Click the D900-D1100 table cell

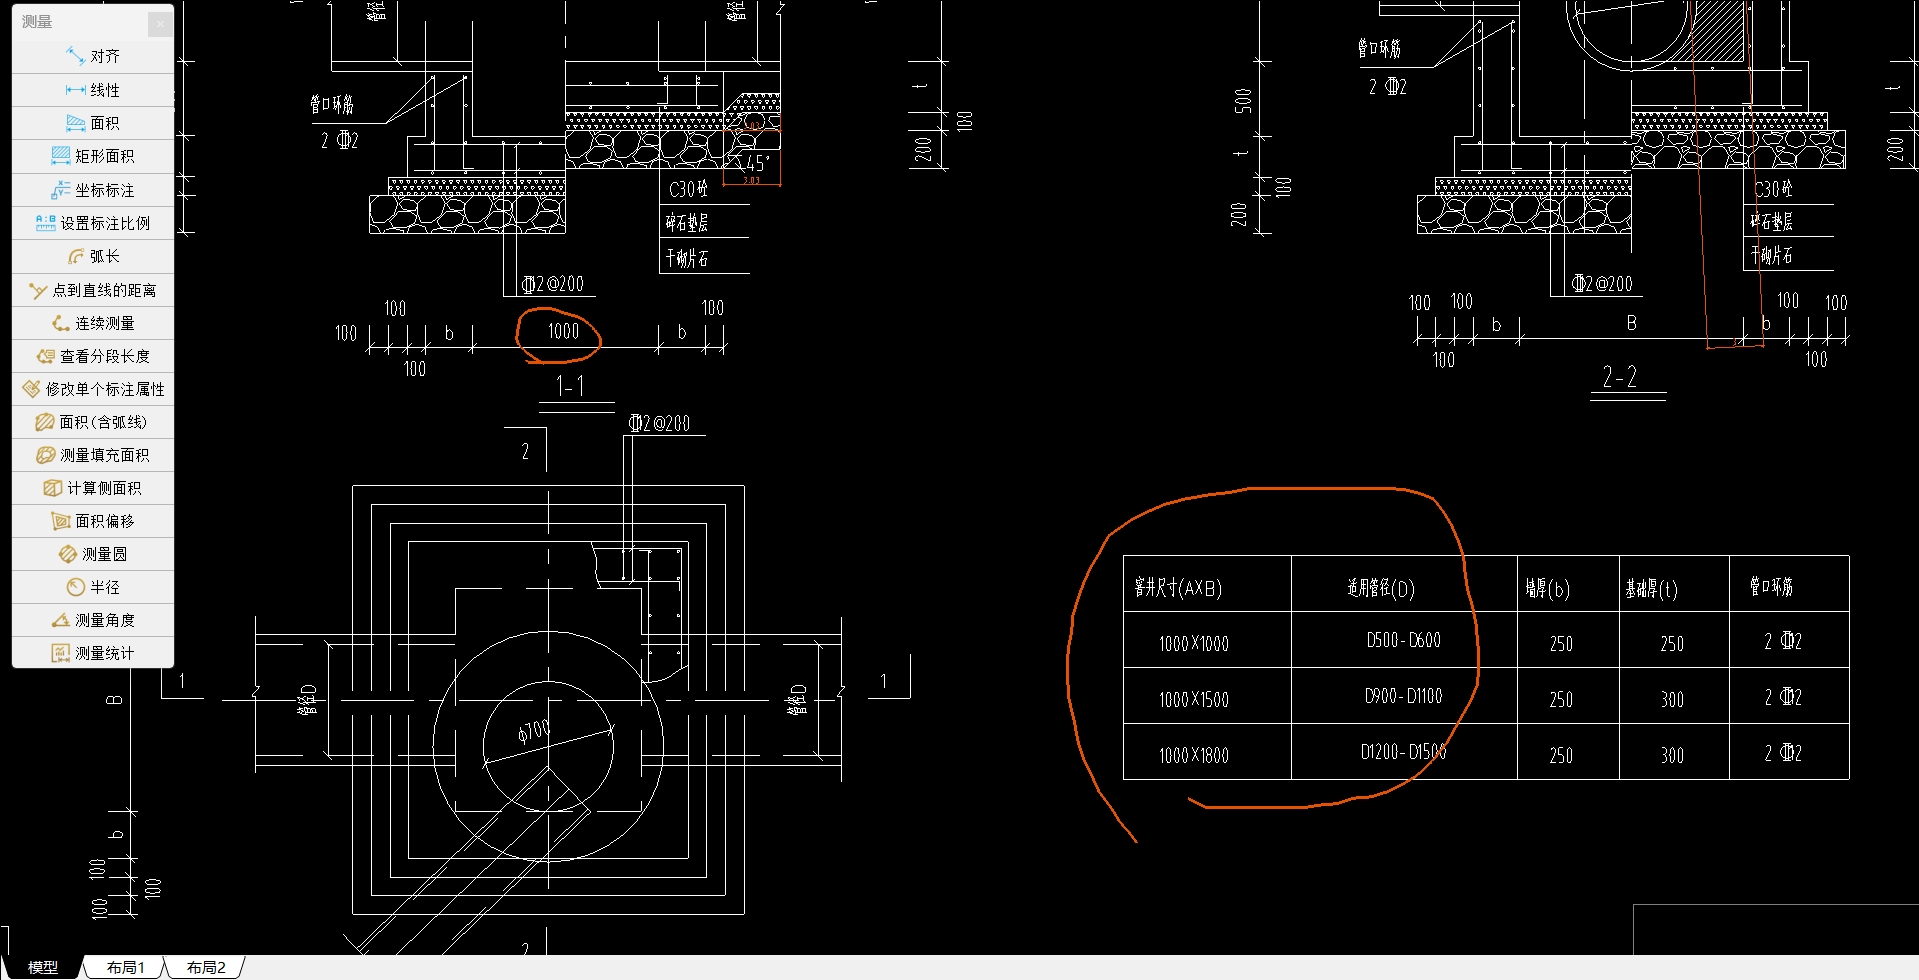click(1404, 696)
